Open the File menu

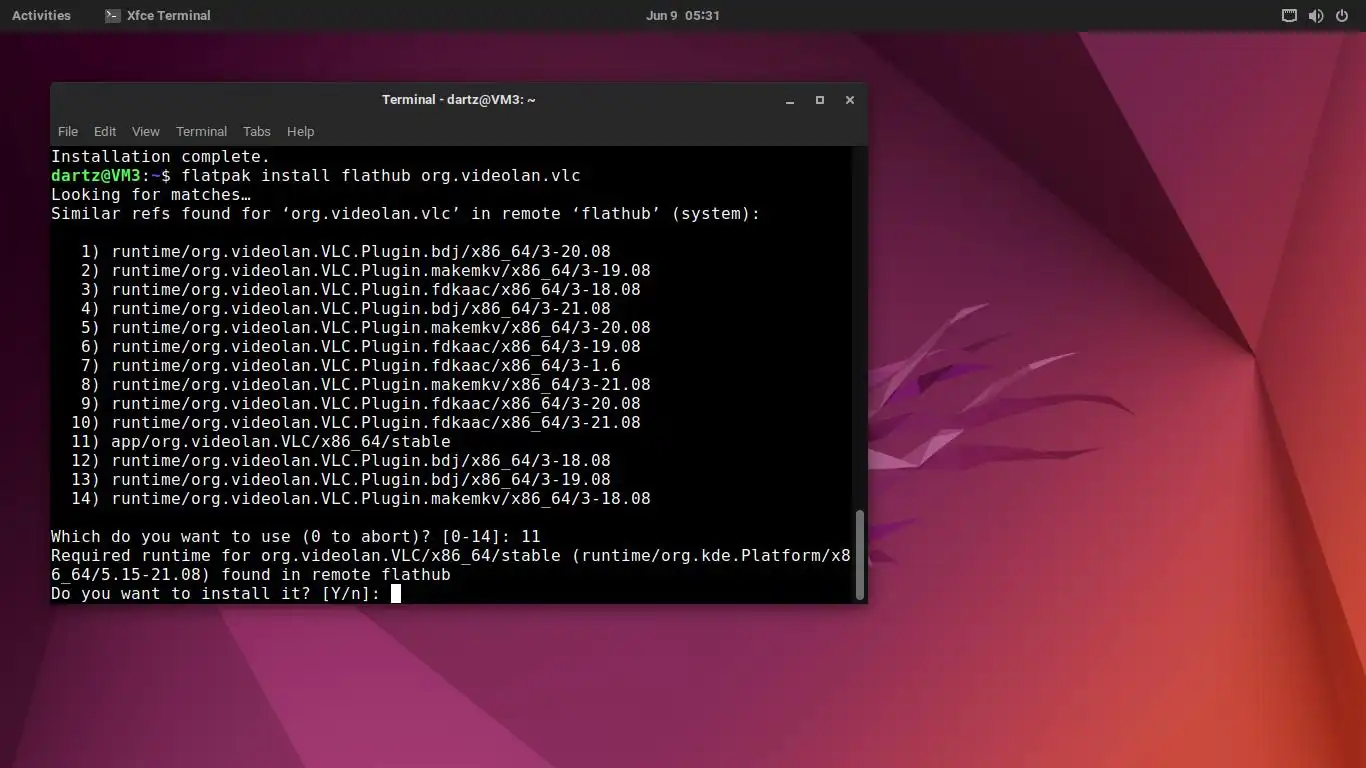[68, 131]
